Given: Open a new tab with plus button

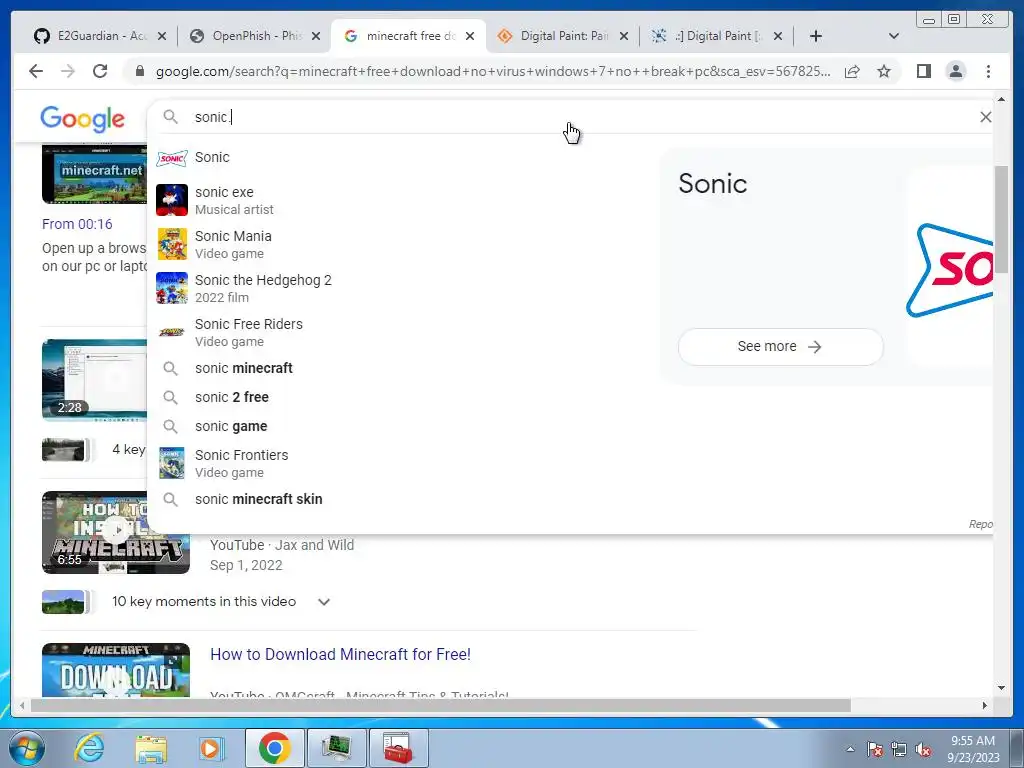Looking at the screenshot, I should click(816, 36).
